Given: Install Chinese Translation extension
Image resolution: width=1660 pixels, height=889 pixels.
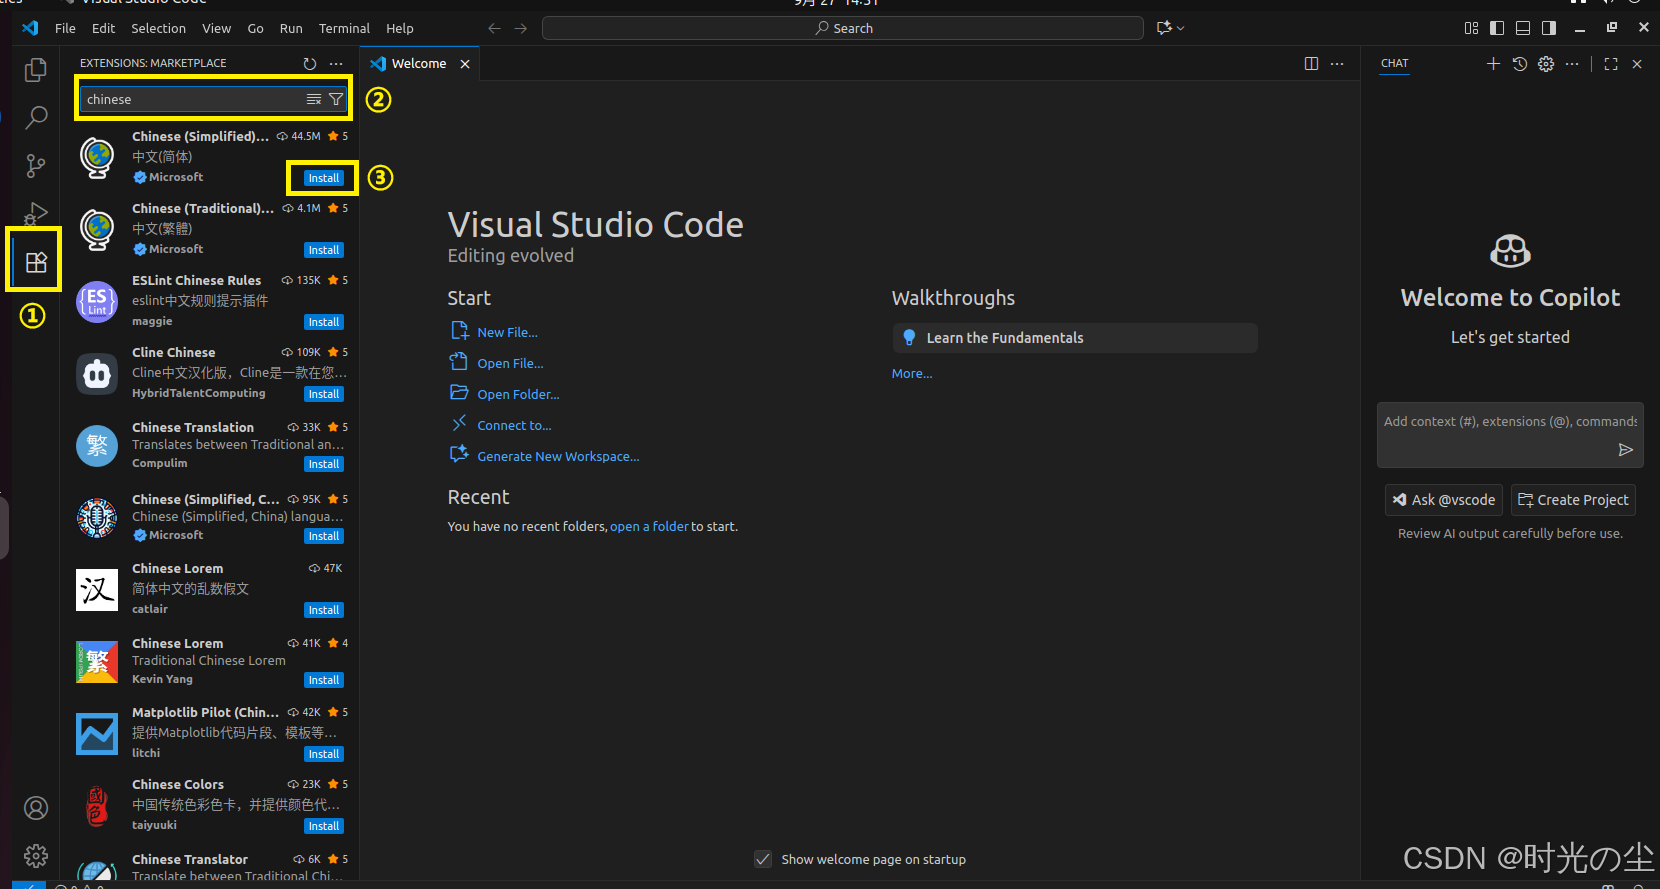Looking at the screenshot, I should click(x=324, y=464).
